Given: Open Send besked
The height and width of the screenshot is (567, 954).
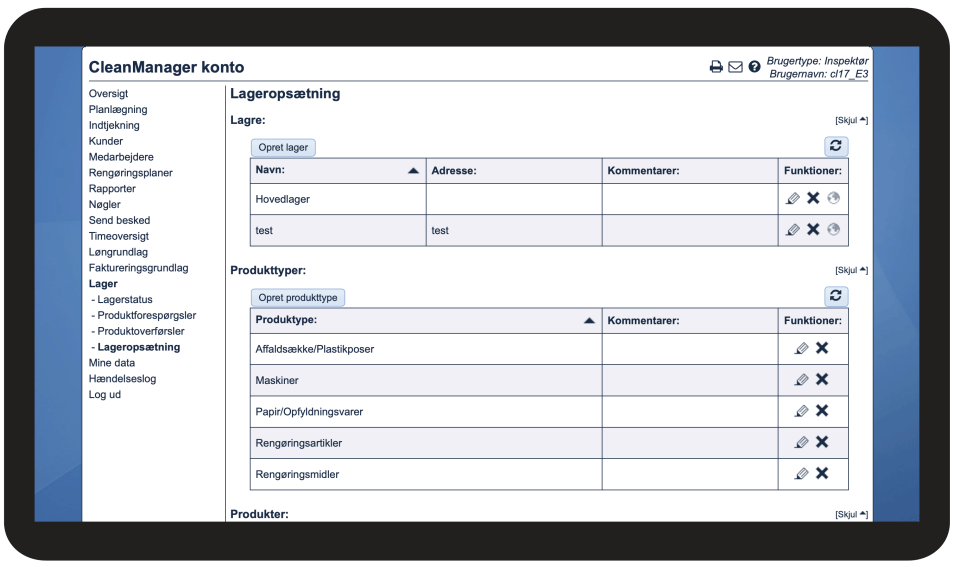Looking at the screenshot, I should click(119, 220).
